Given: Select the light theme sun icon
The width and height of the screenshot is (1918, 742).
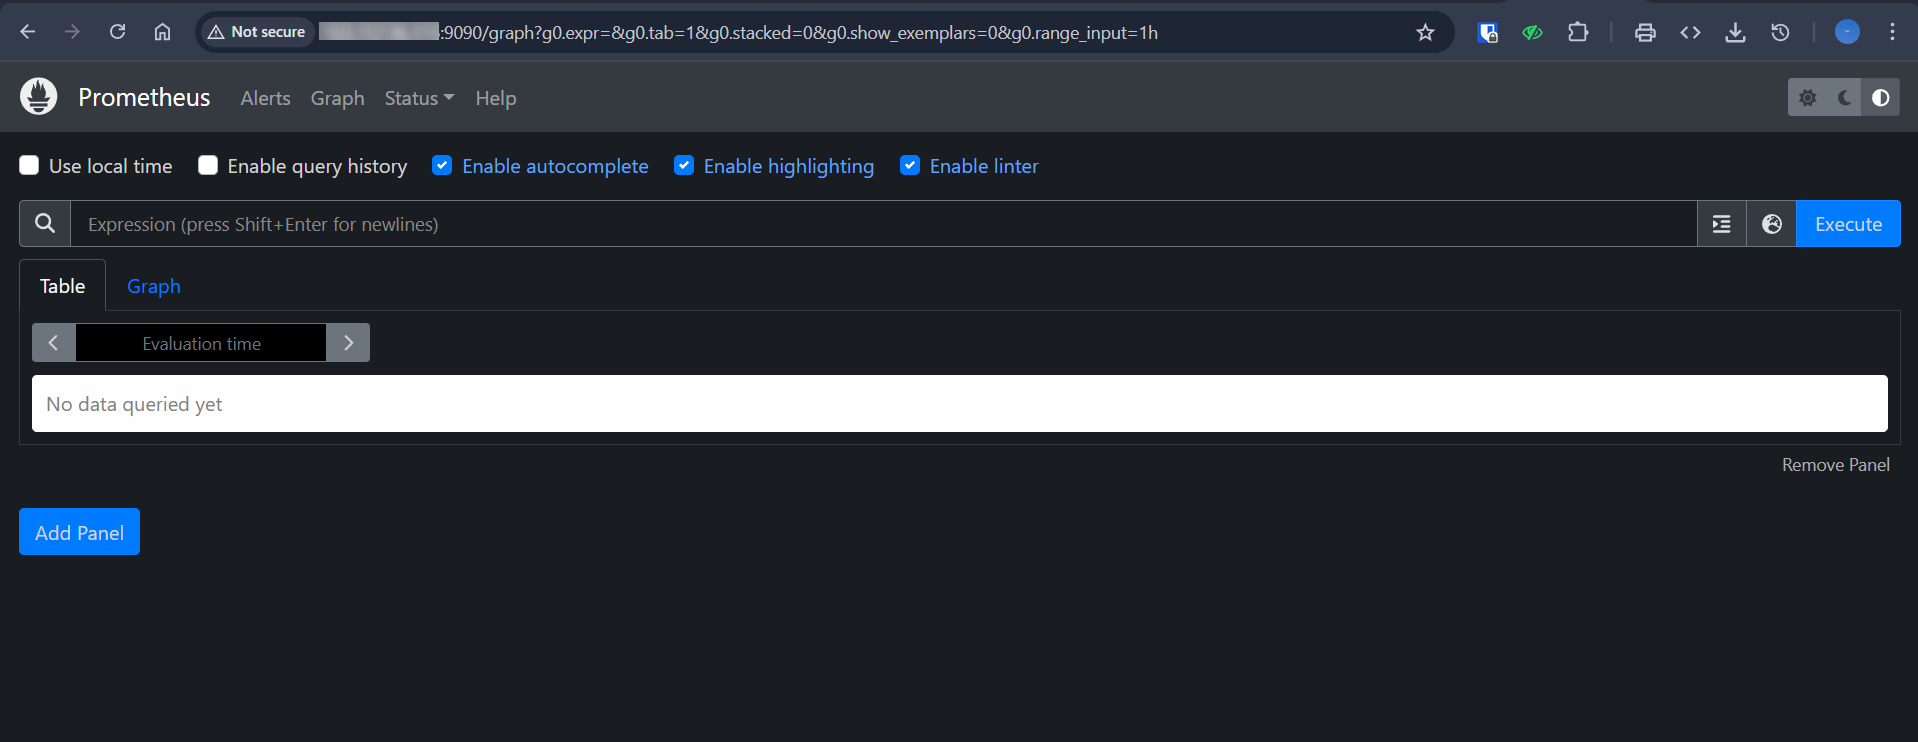Looking at the screenshot, I should pos(1807,98).
